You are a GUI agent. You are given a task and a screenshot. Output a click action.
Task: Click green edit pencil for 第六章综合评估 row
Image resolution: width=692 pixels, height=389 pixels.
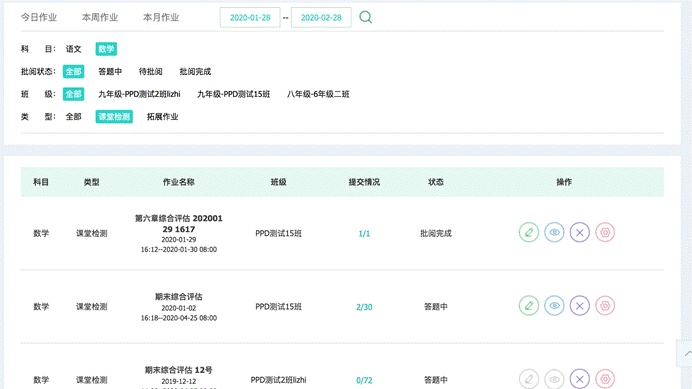coord(529,232)
